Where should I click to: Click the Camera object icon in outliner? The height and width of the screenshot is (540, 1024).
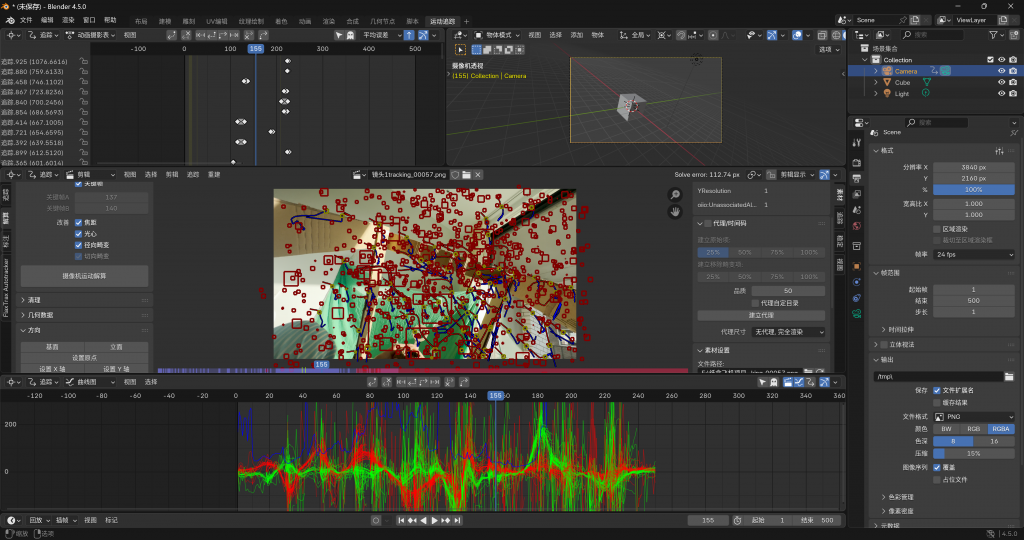click(x=886, y=71)
